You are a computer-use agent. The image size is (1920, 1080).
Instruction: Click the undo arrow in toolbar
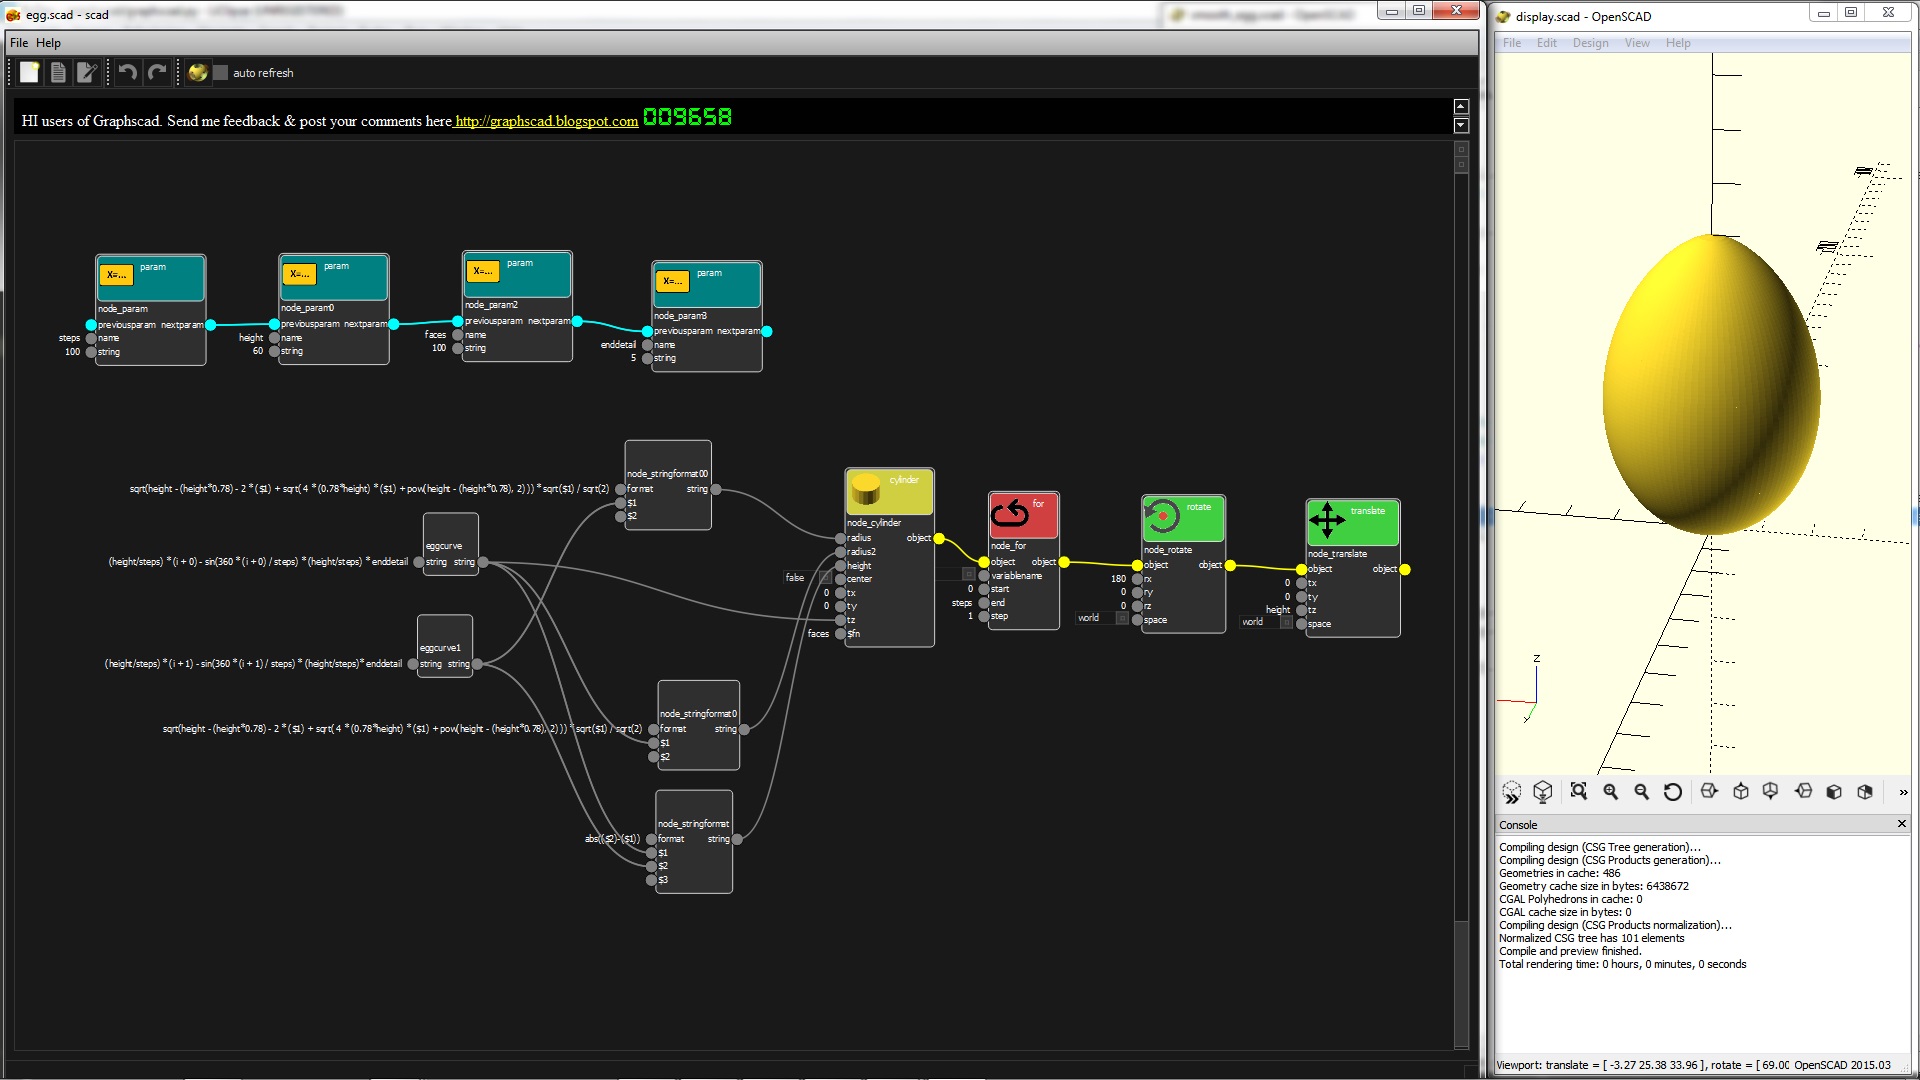point(127,72)
